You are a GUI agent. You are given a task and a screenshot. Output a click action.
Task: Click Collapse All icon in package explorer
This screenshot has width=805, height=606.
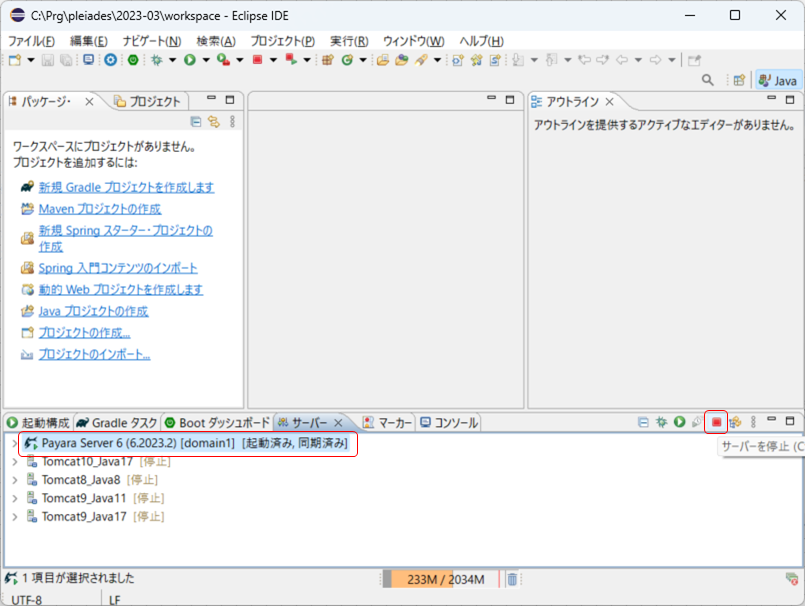point(196,122)
